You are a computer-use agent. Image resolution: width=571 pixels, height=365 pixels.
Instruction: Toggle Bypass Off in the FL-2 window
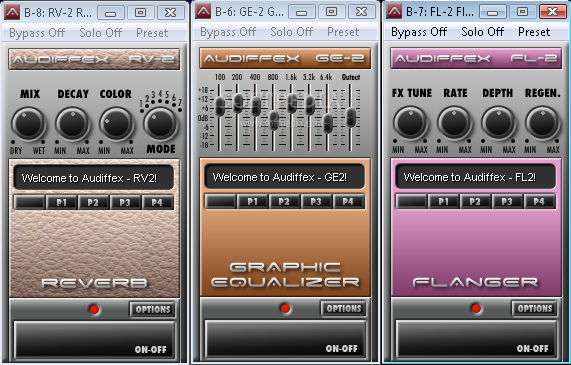point(419,32)
